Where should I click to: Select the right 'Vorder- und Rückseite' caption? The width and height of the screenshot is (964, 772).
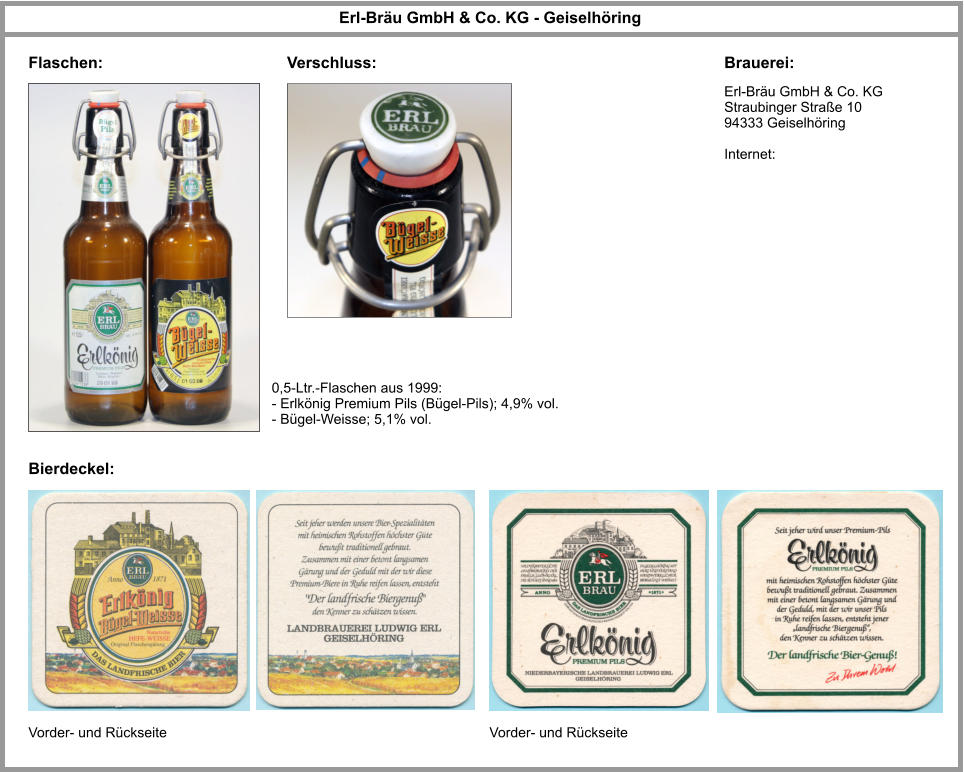coord(558,733)
